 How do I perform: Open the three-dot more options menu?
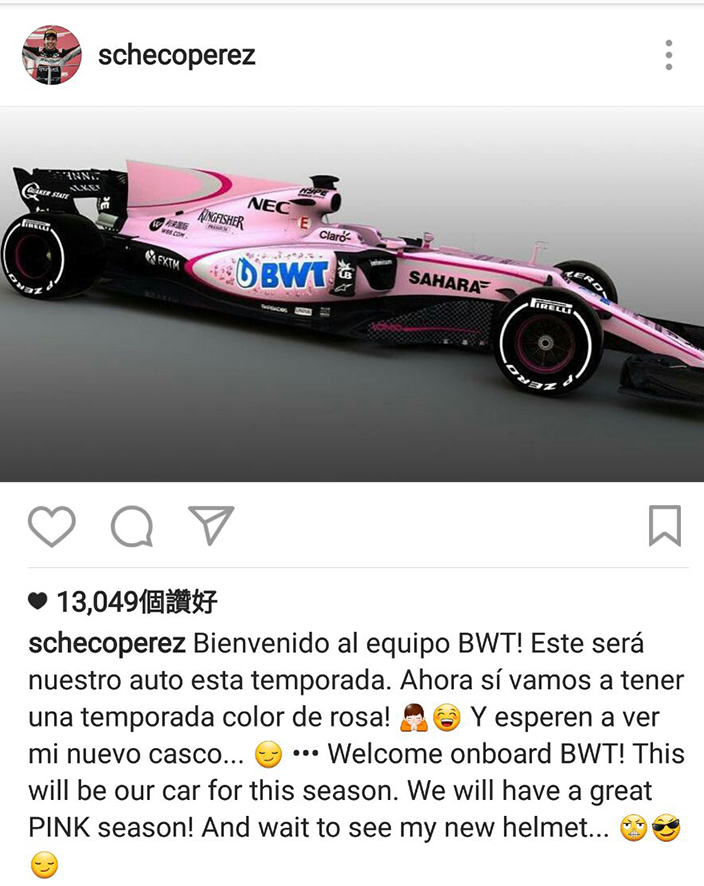[669, 55]
